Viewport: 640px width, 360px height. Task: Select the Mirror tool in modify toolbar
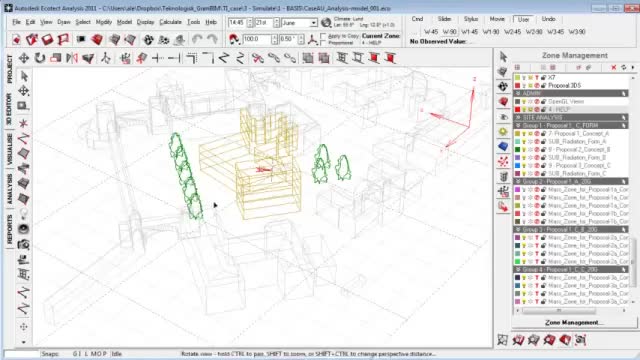[72, 58]
